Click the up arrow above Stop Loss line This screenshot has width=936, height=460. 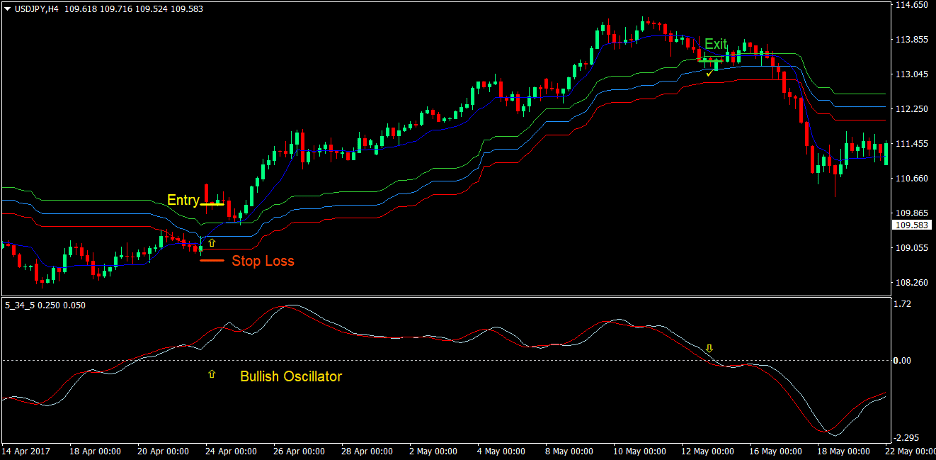click(211, 243)
